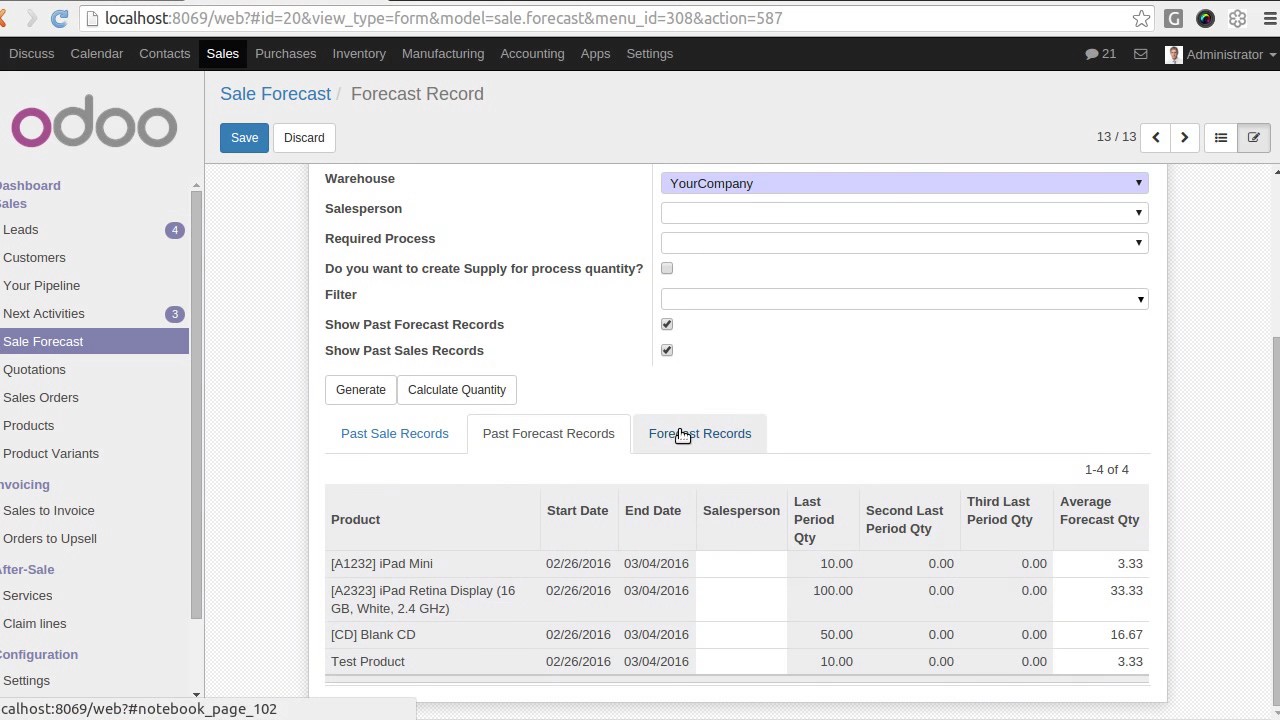1280x720 pixels.
Task: Open the Required Process dropdown
Action: coord(904,243)
